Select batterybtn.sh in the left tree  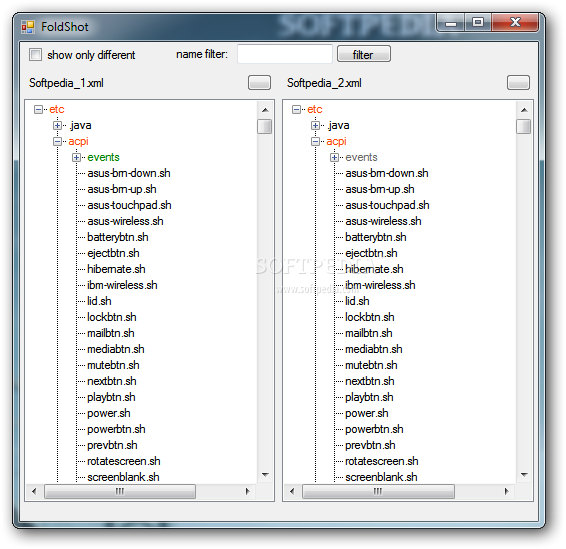click(x=118, y=237)
